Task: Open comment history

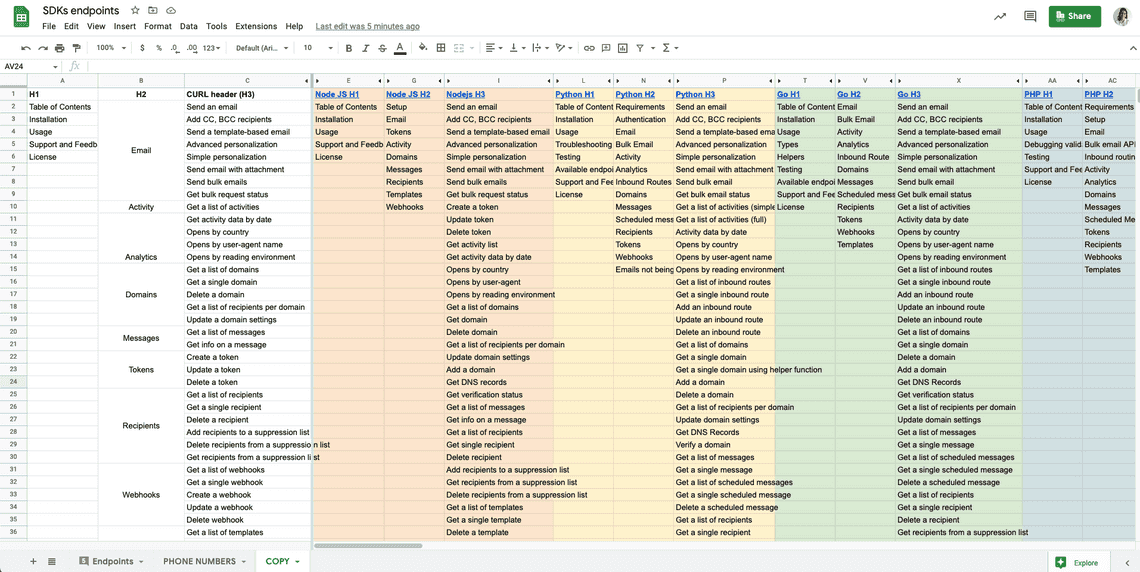Action: click(x=1029, y=16)
